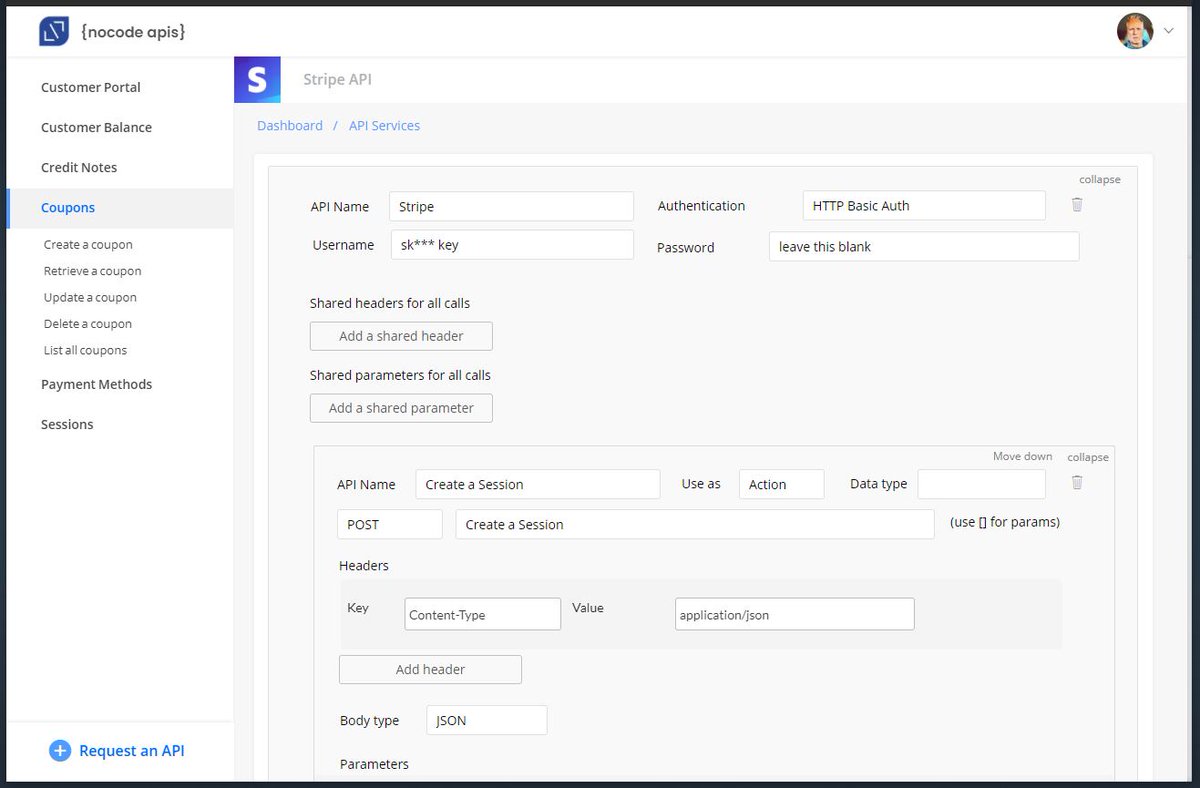Click the Add a shared parameter button

pyautogui.click(x=401, y=408)
